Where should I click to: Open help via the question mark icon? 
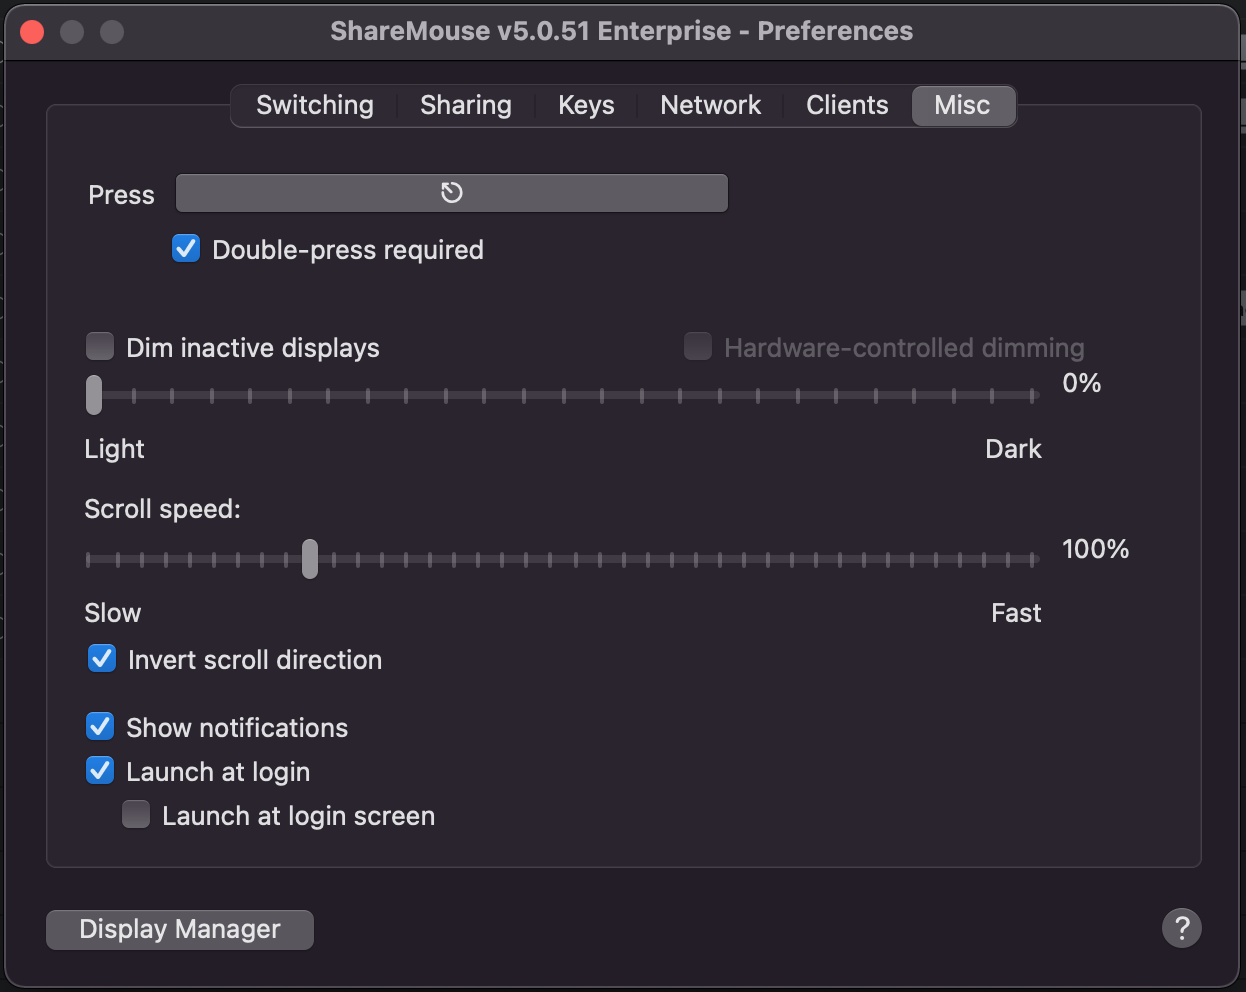[1181, 928]
